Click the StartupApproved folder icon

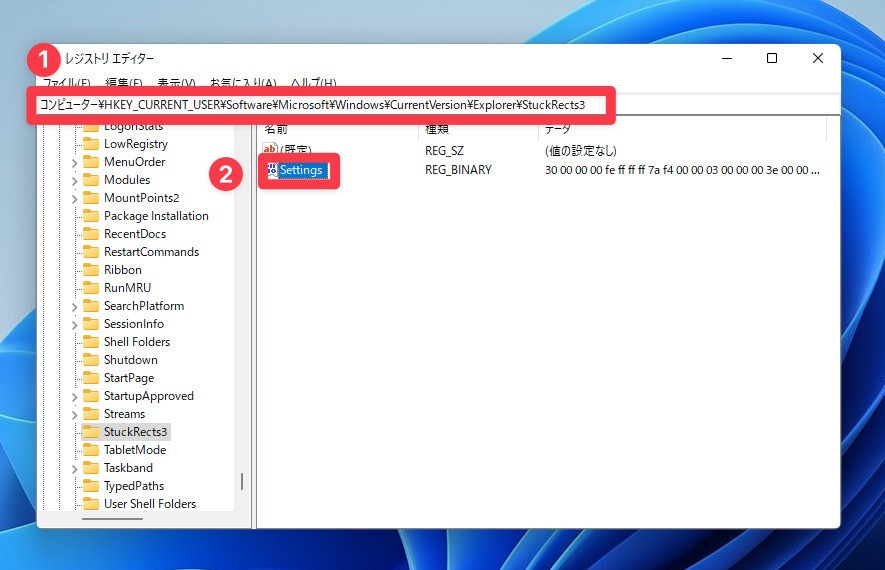coord(91,396)
